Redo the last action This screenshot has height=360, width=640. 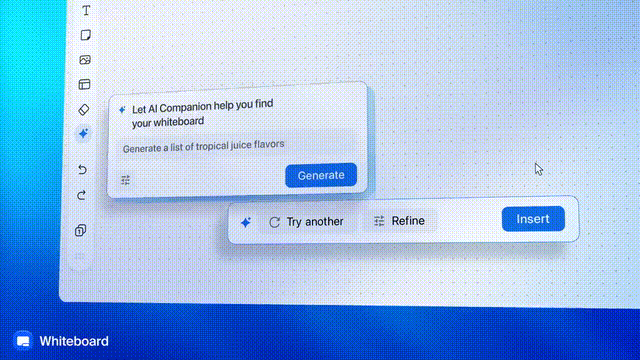tap(82, 195)
